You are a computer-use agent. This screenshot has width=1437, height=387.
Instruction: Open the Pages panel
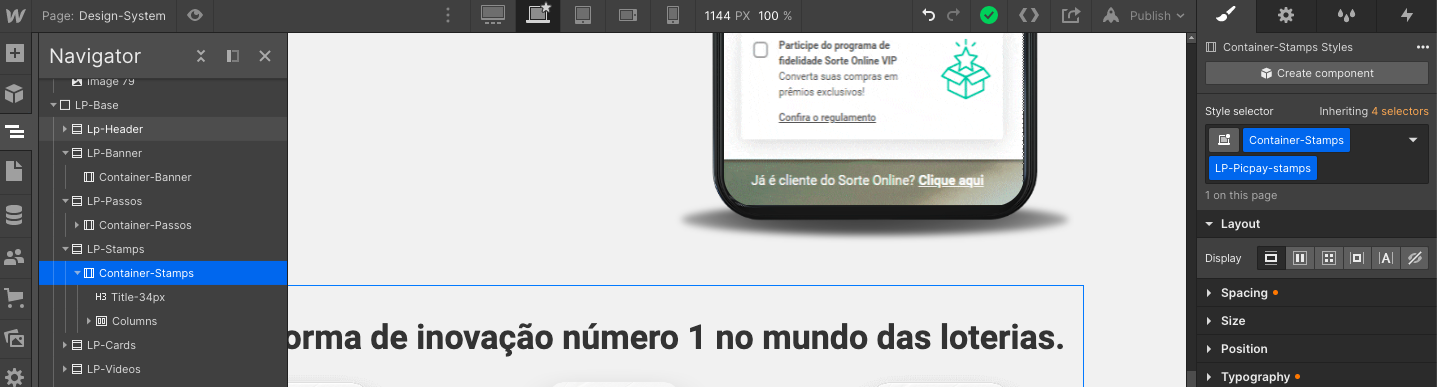pos(14,171)
